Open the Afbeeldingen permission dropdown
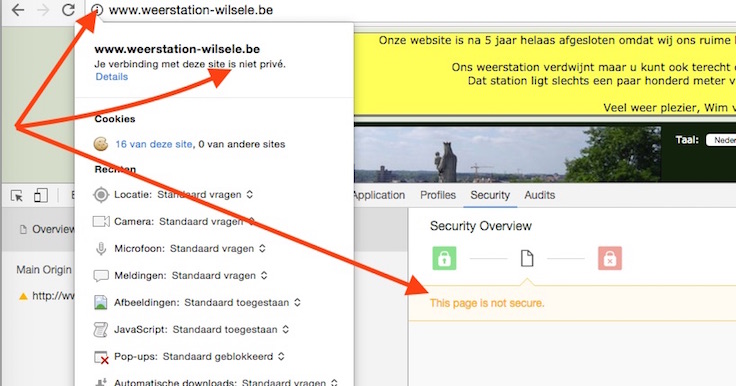736x386 pixels. click(242, 302)
